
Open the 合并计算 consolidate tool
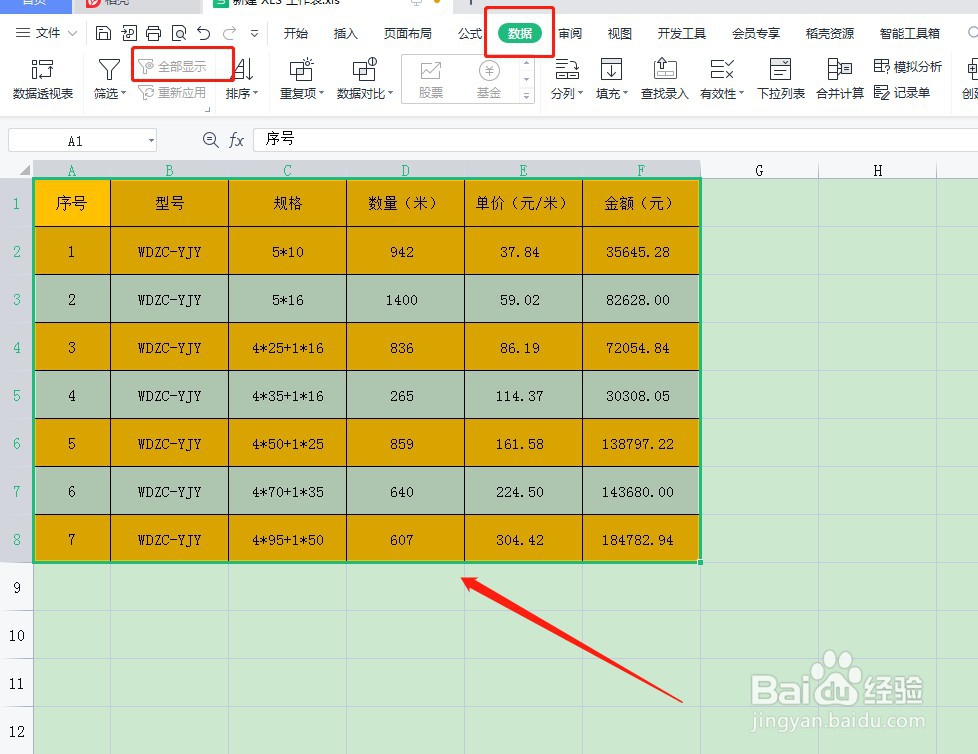pos(840,79)
